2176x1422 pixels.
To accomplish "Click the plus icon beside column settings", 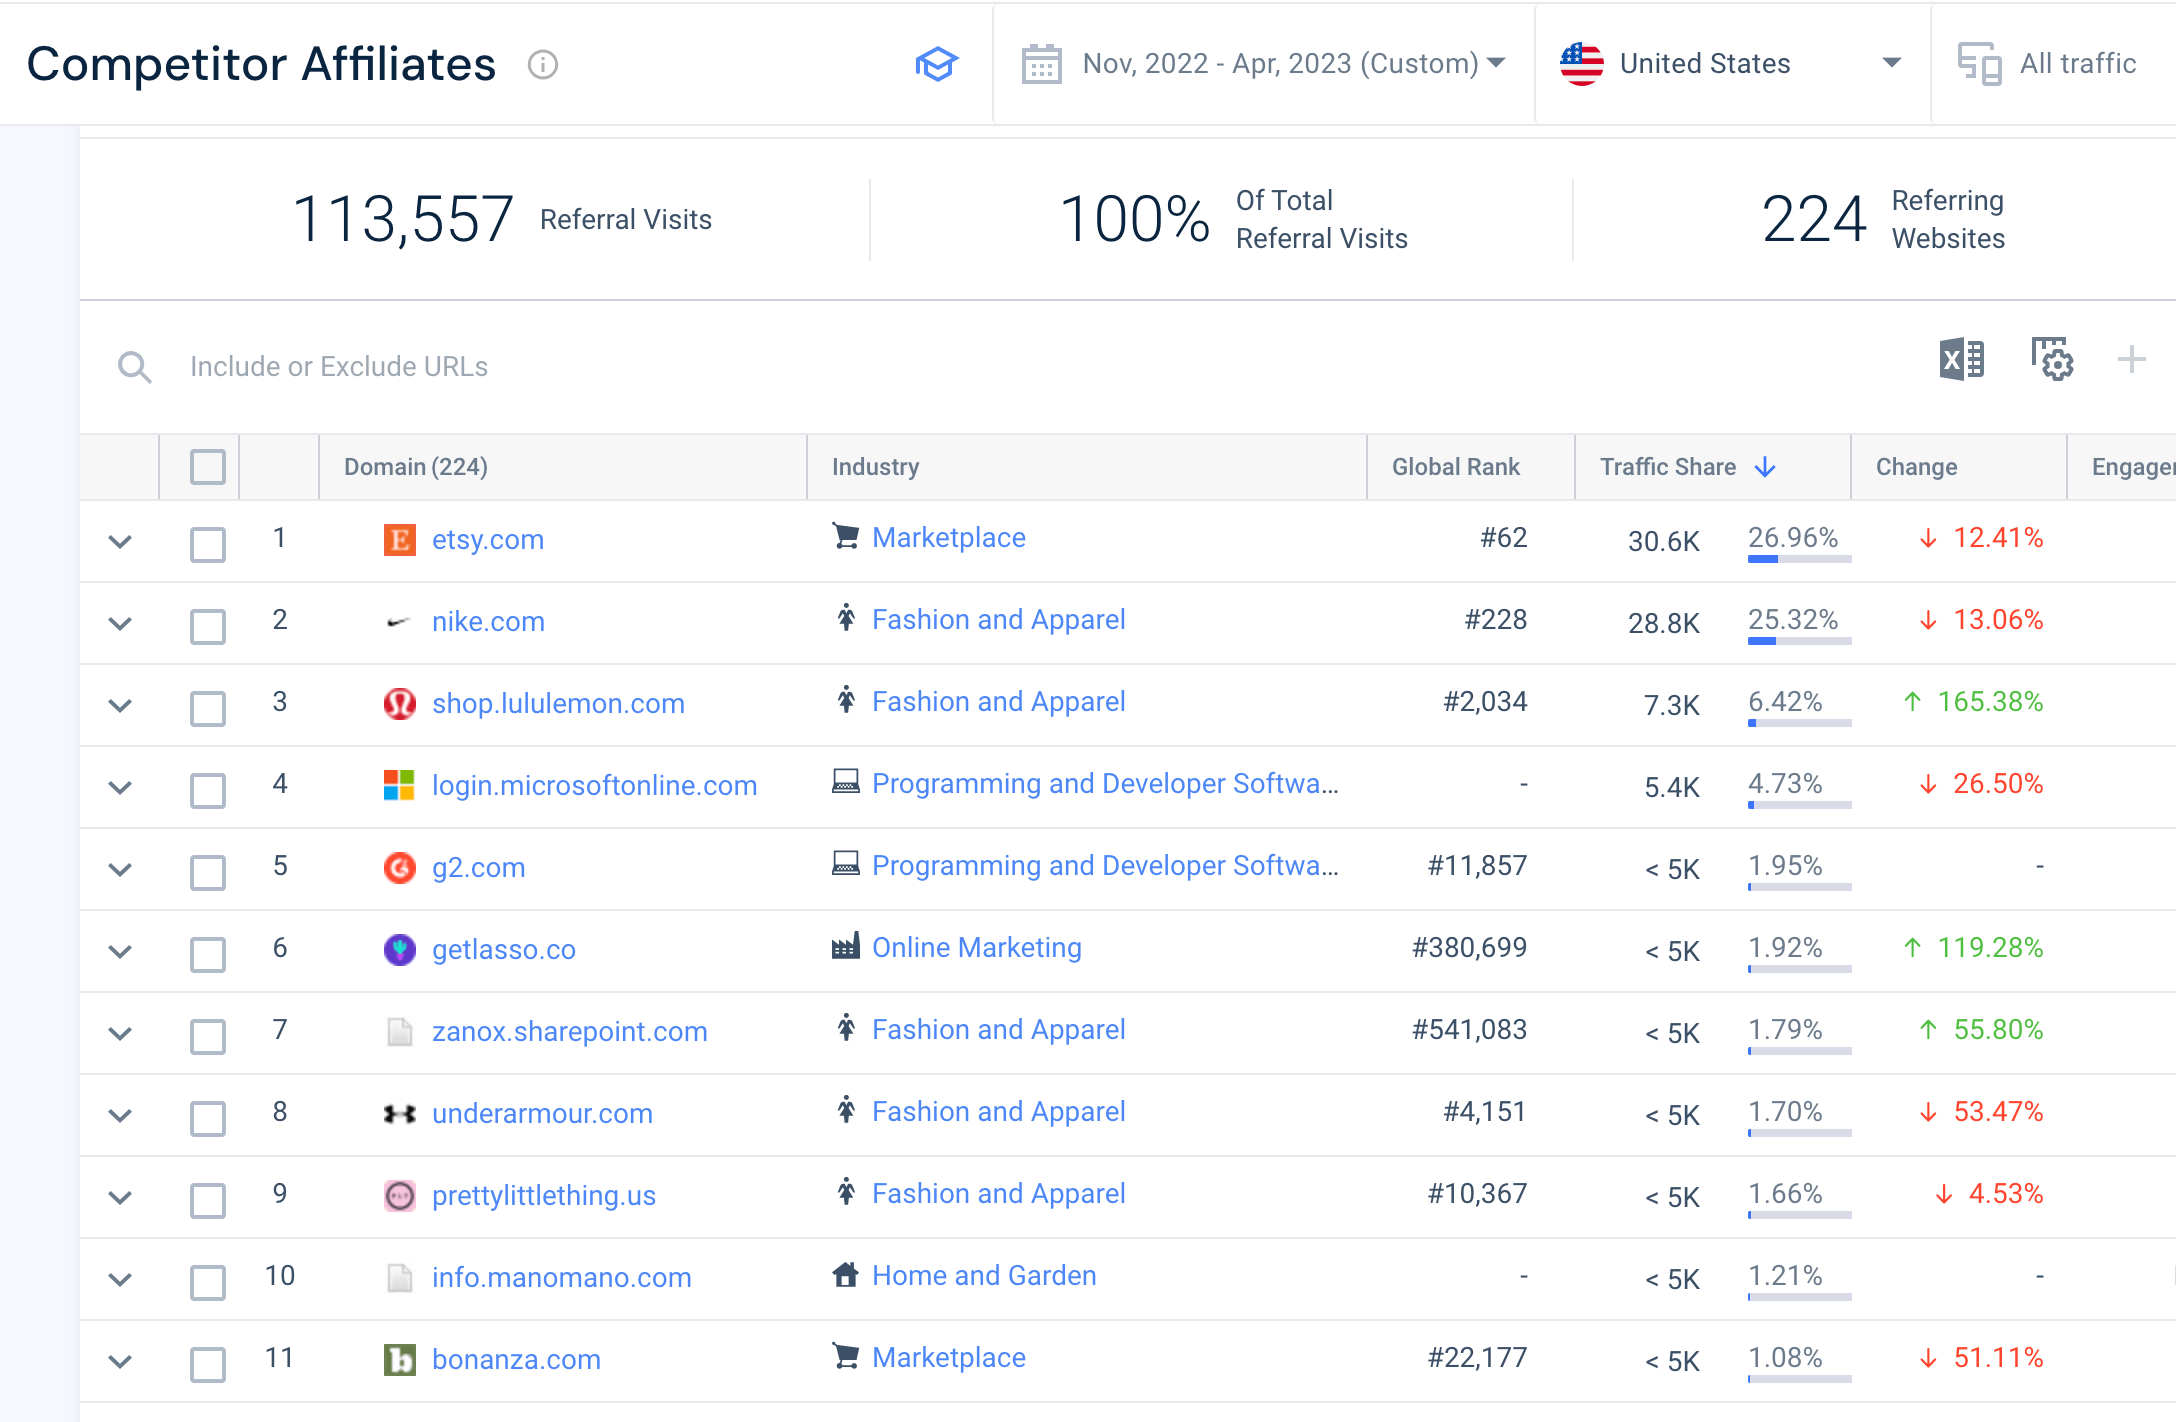I will coord(2132,360).
